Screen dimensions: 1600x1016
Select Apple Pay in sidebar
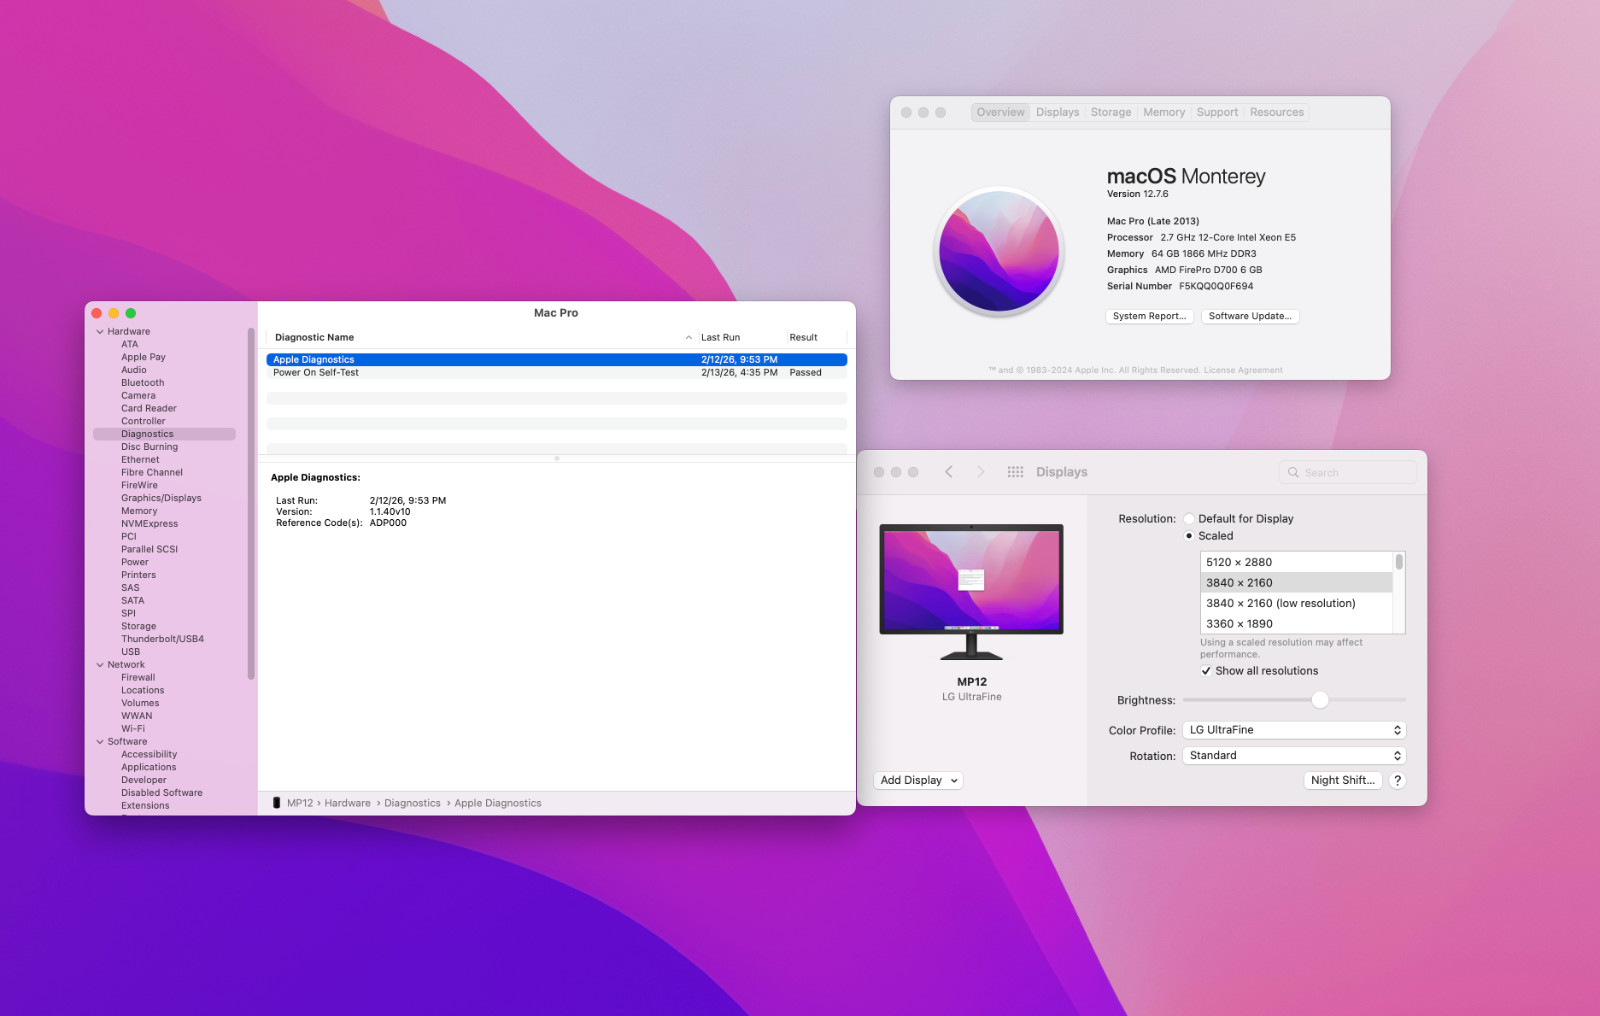click(143, 357)
